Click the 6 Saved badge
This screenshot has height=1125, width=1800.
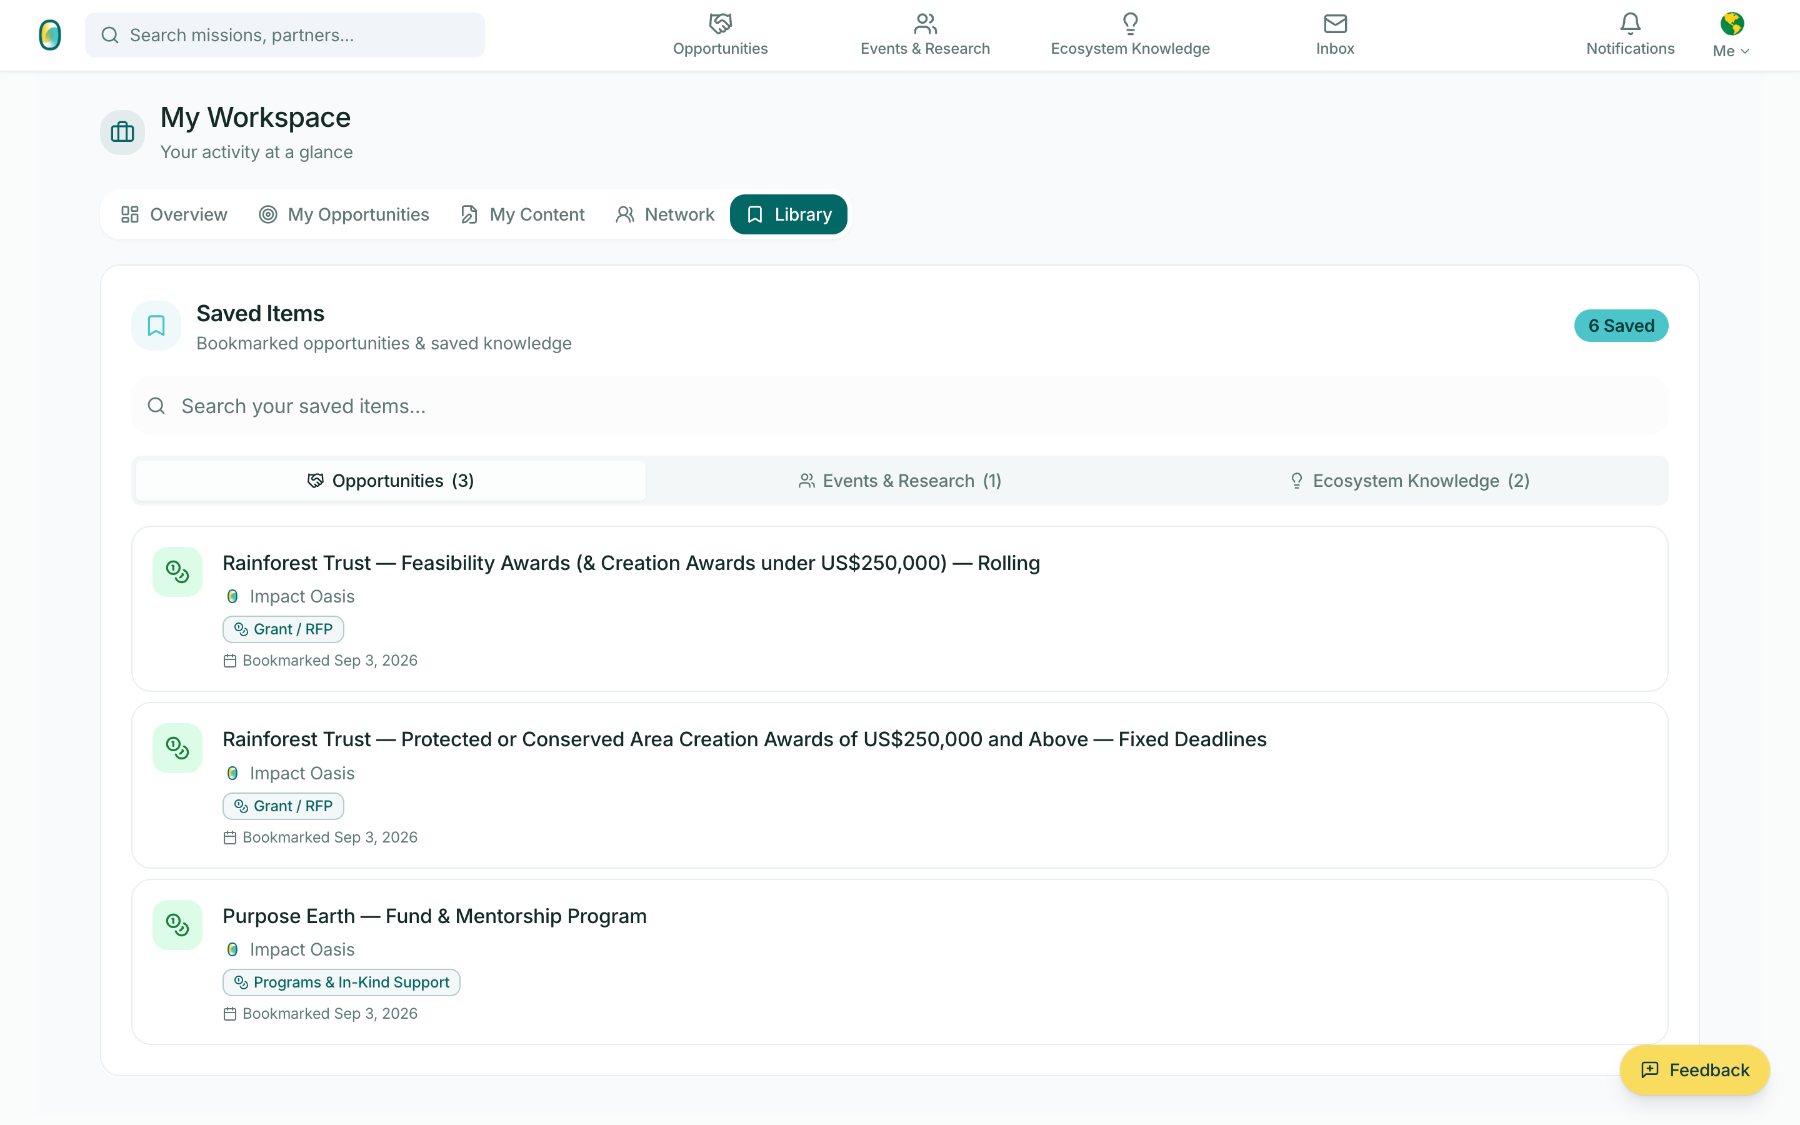[1621, 326]
